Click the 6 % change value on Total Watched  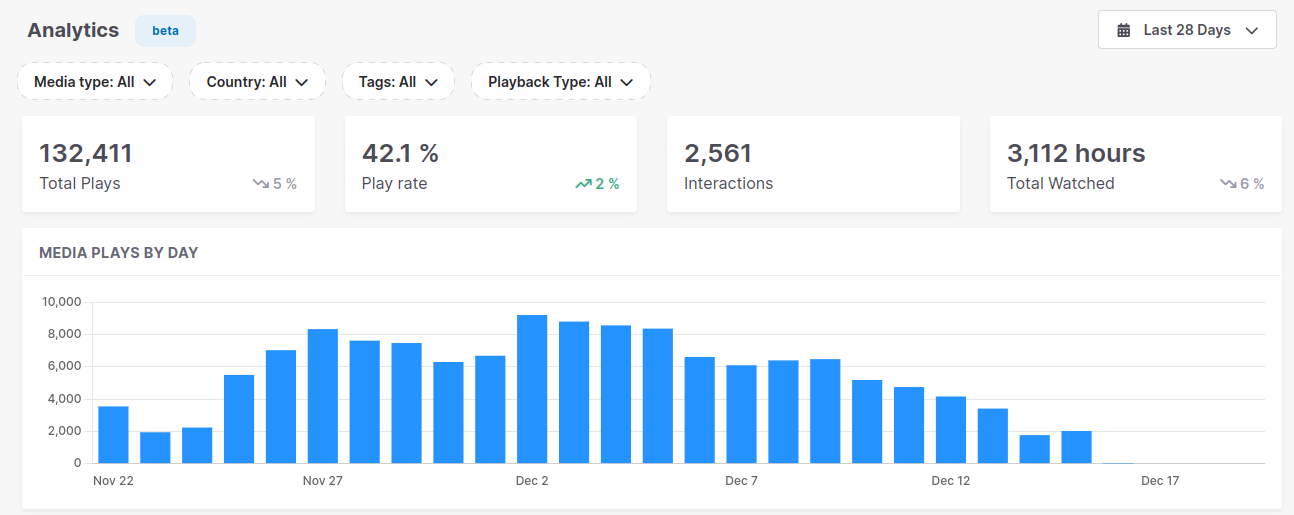point(1252,184)
